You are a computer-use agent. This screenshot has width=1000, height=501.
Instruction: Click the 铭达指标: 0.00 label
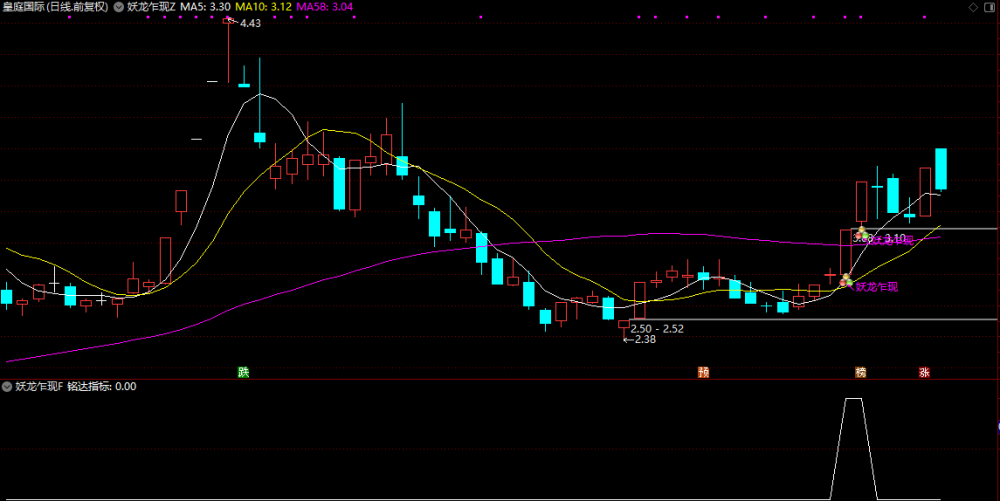click(101, 386)
